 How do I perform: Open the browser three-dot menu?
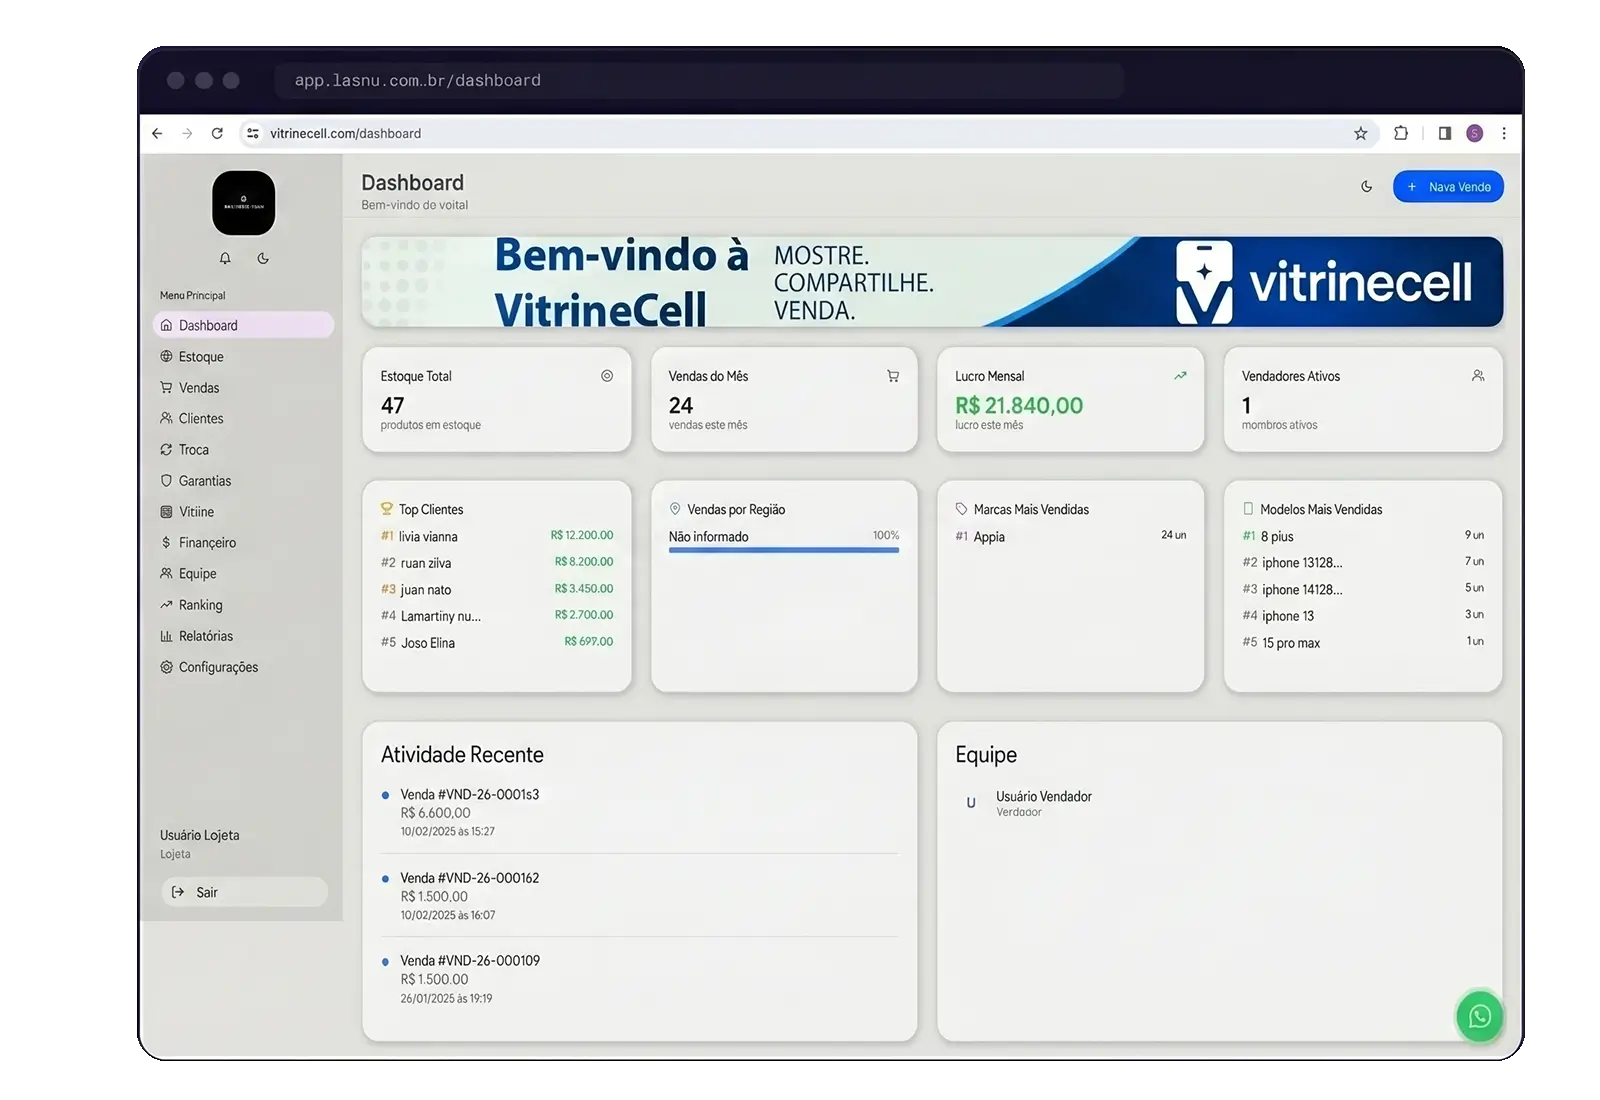click(1504, 133)
